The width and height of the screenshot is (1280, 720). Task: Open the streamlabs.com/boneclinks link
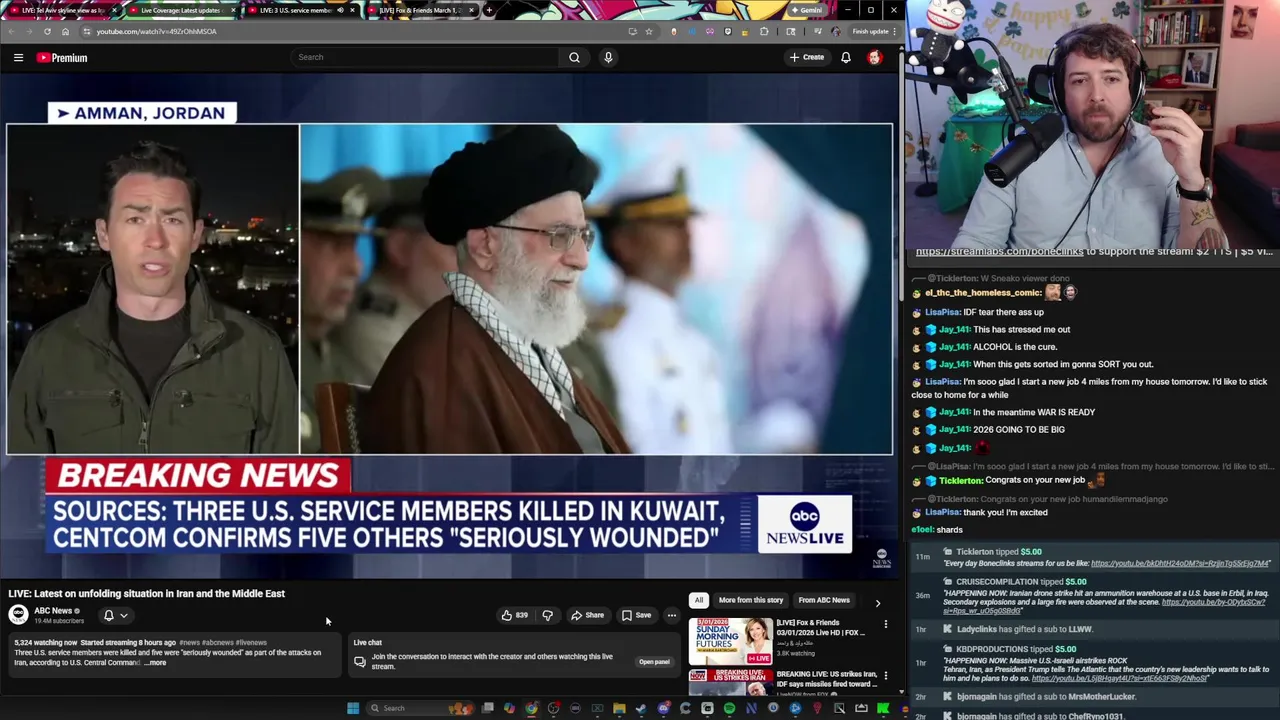(x=1000, y=252)
